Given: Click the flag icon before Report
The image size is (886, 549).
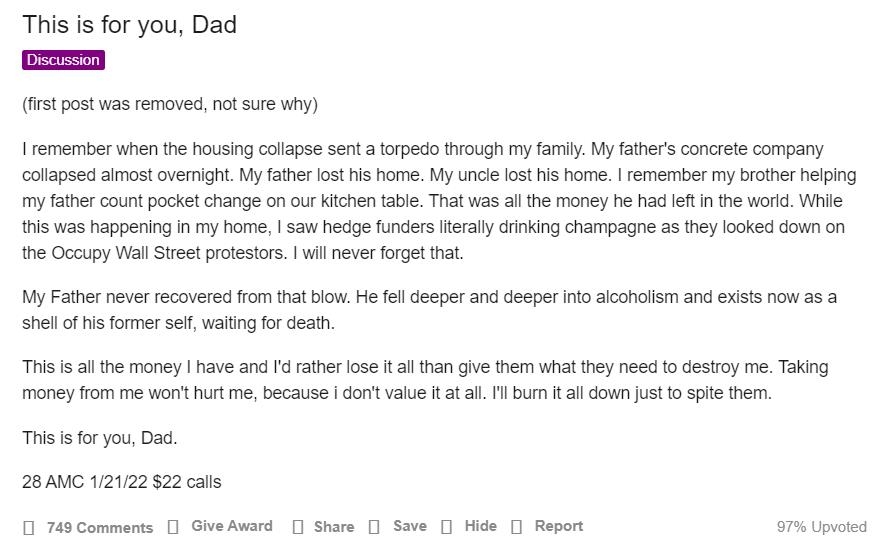Looking at the screenshot, I should click(516, 526).
